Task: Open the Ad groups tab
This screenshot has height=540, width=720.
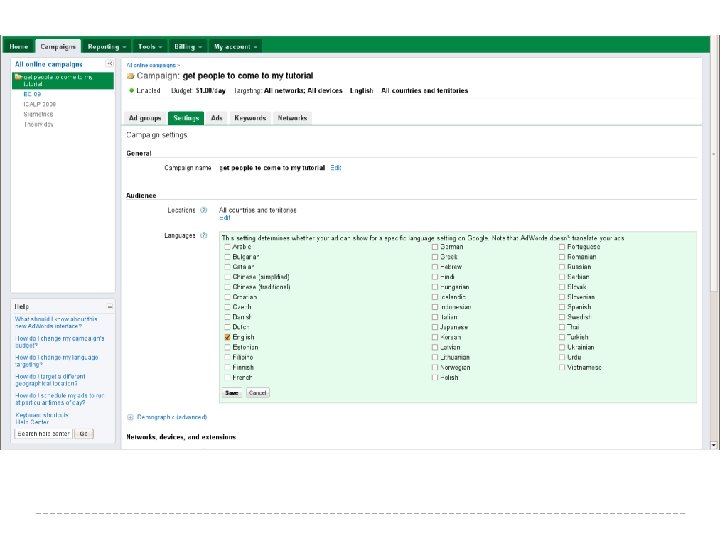Action: point(145,118)
